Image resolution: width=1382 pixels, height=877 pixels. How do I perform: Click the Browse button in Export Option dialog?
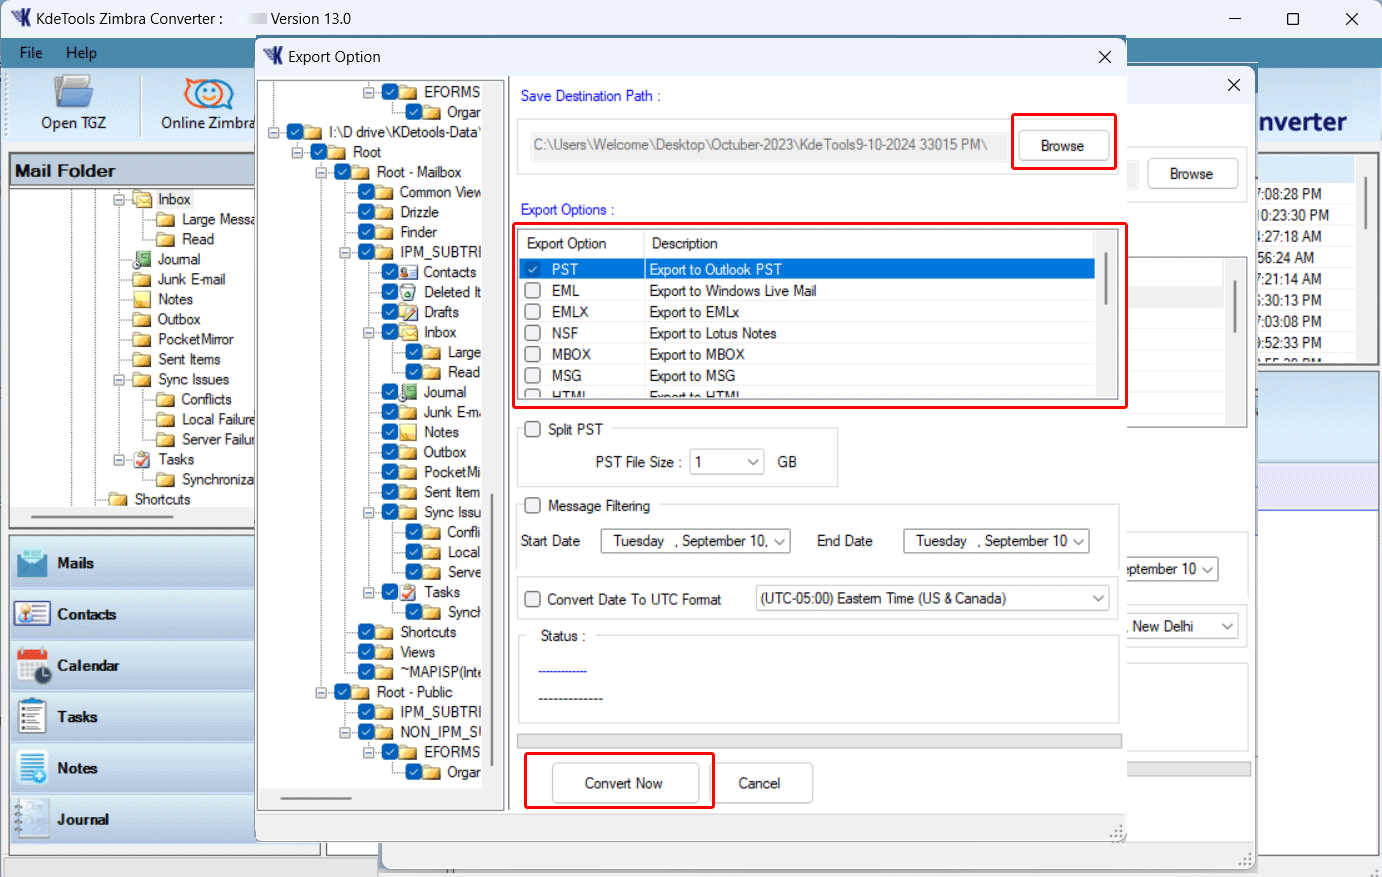pos(1062,145)
